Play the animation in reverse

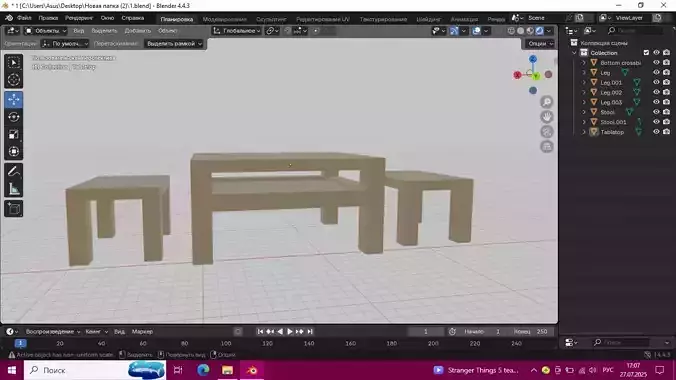[x=280, y=332]
